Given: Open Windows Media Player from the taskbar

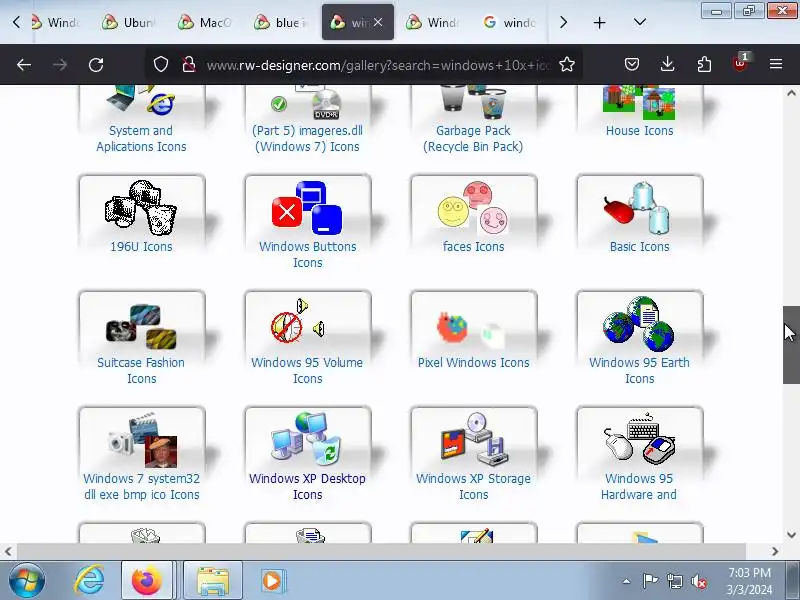Looking at the screenshot, I should (x=272, y=581).
